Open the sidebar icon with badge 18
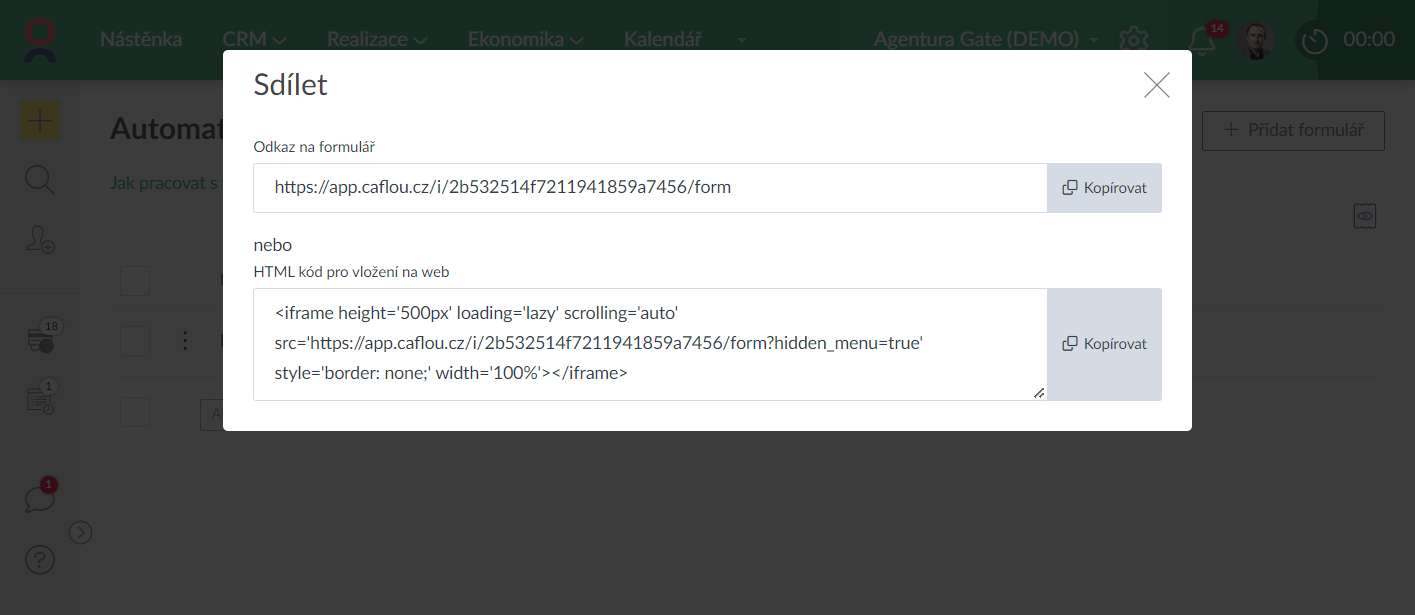Image resolution: width=1415 pixels, height=615 pixels. point(40,339)
